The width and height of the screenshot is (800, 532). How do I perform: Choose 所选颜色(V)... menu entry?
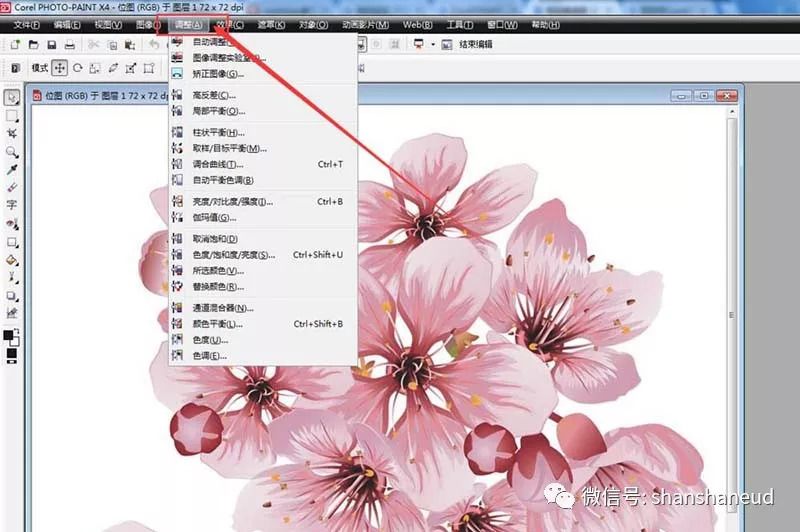pos(263,271)
